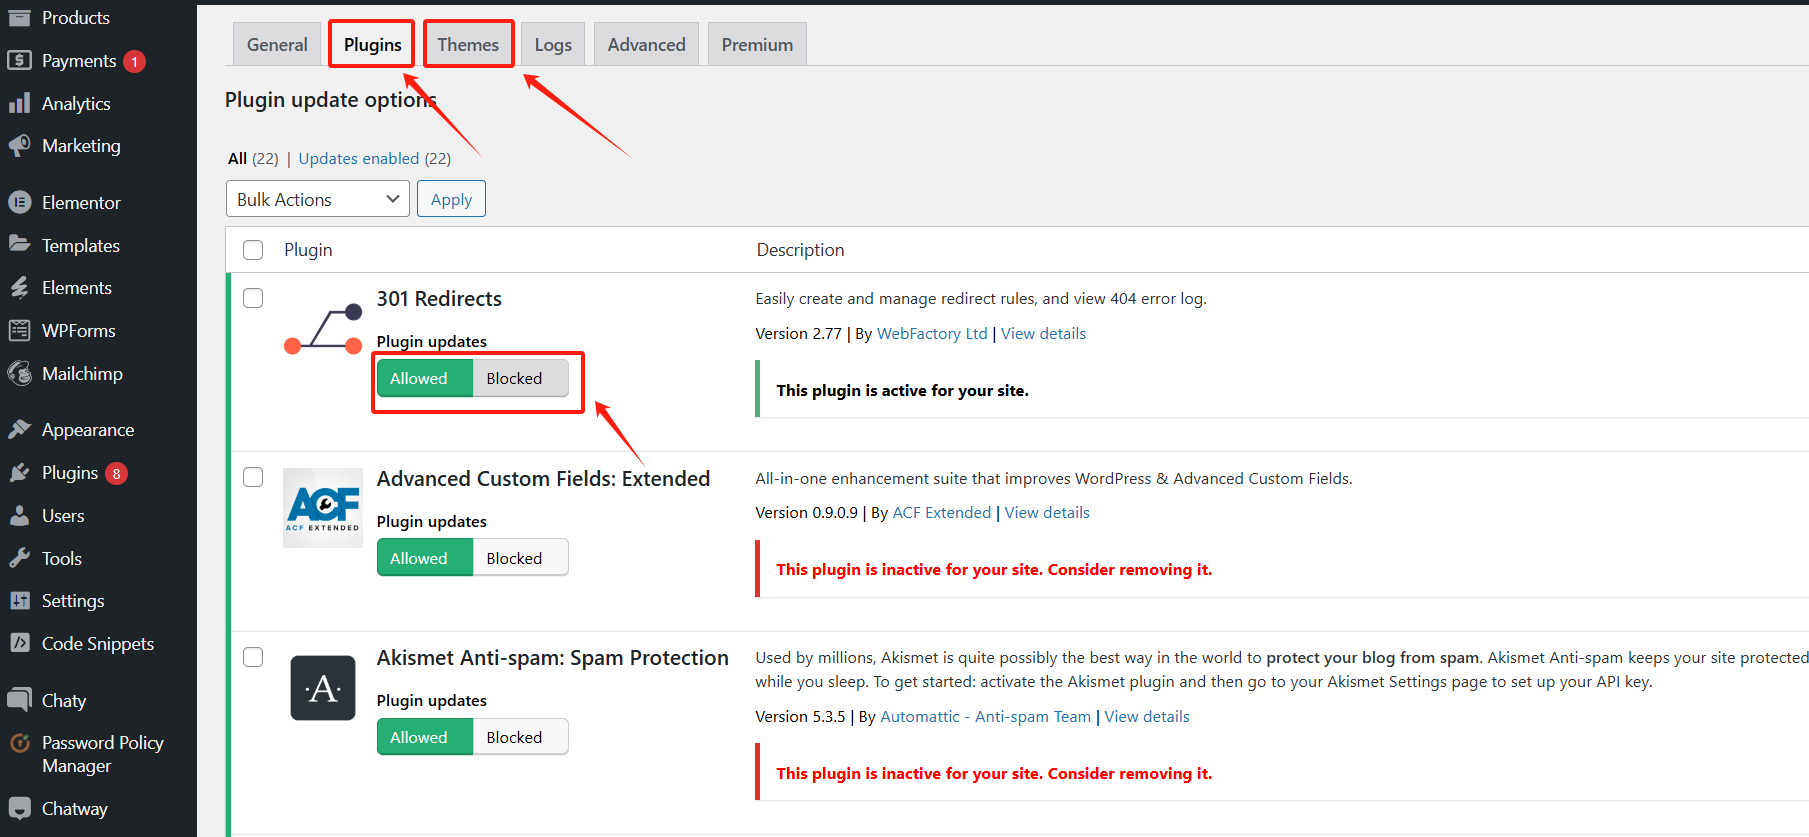View details for Advanced Custom Fields: Extended

[1047, 513]
